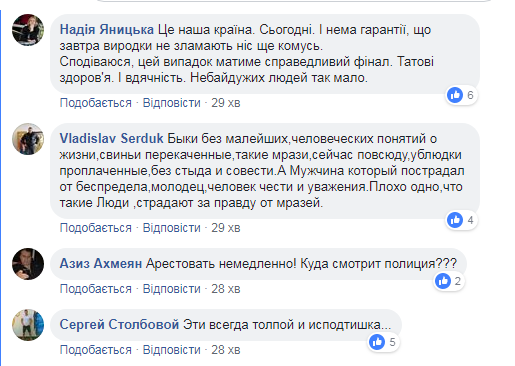The image size is (515, 366).
Task: Like Надія Яницька's comment via Подобається
Action: pyautogui.click(x=96, y=103)
